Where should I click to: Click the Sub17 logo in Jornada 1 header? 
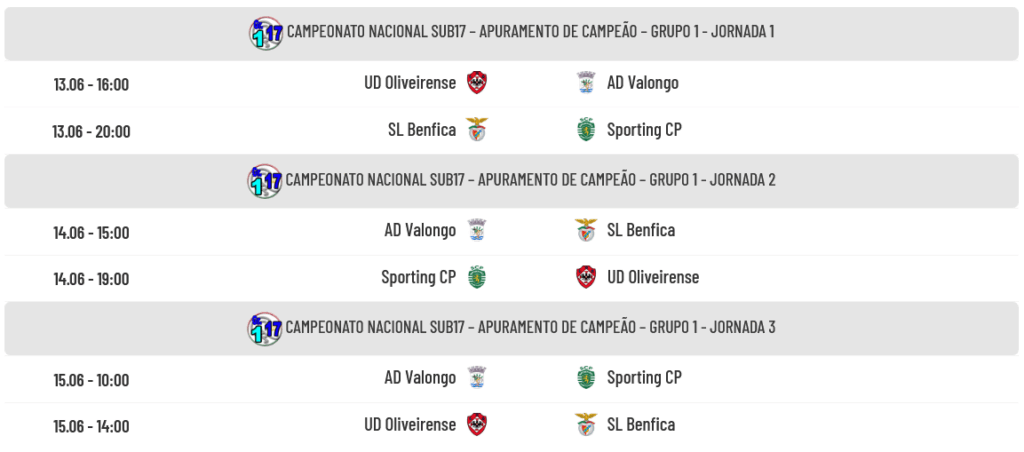pyautogui.click(x=266, y=33)
